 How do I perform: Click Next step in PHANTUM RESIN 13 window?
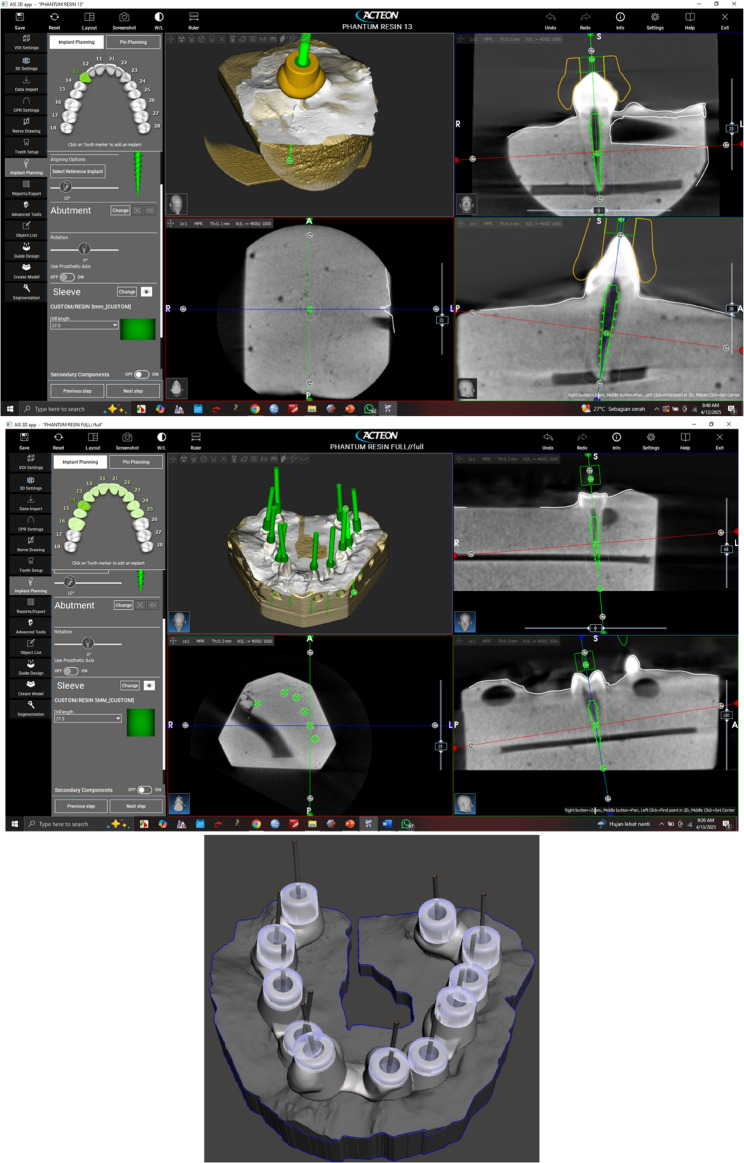134,391
